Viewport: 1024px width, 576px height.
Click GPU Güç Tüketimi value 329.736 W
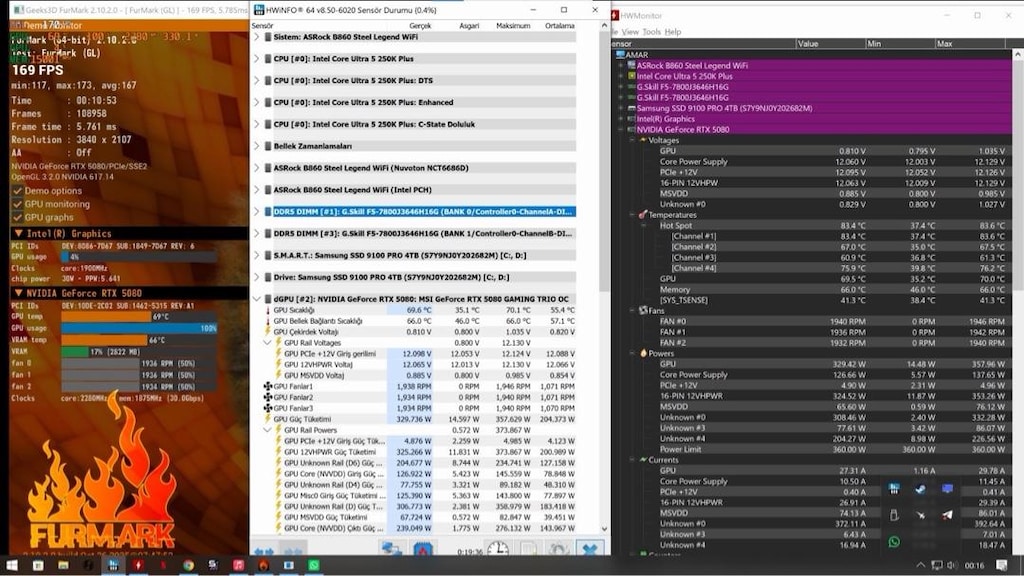coord(413,419)
